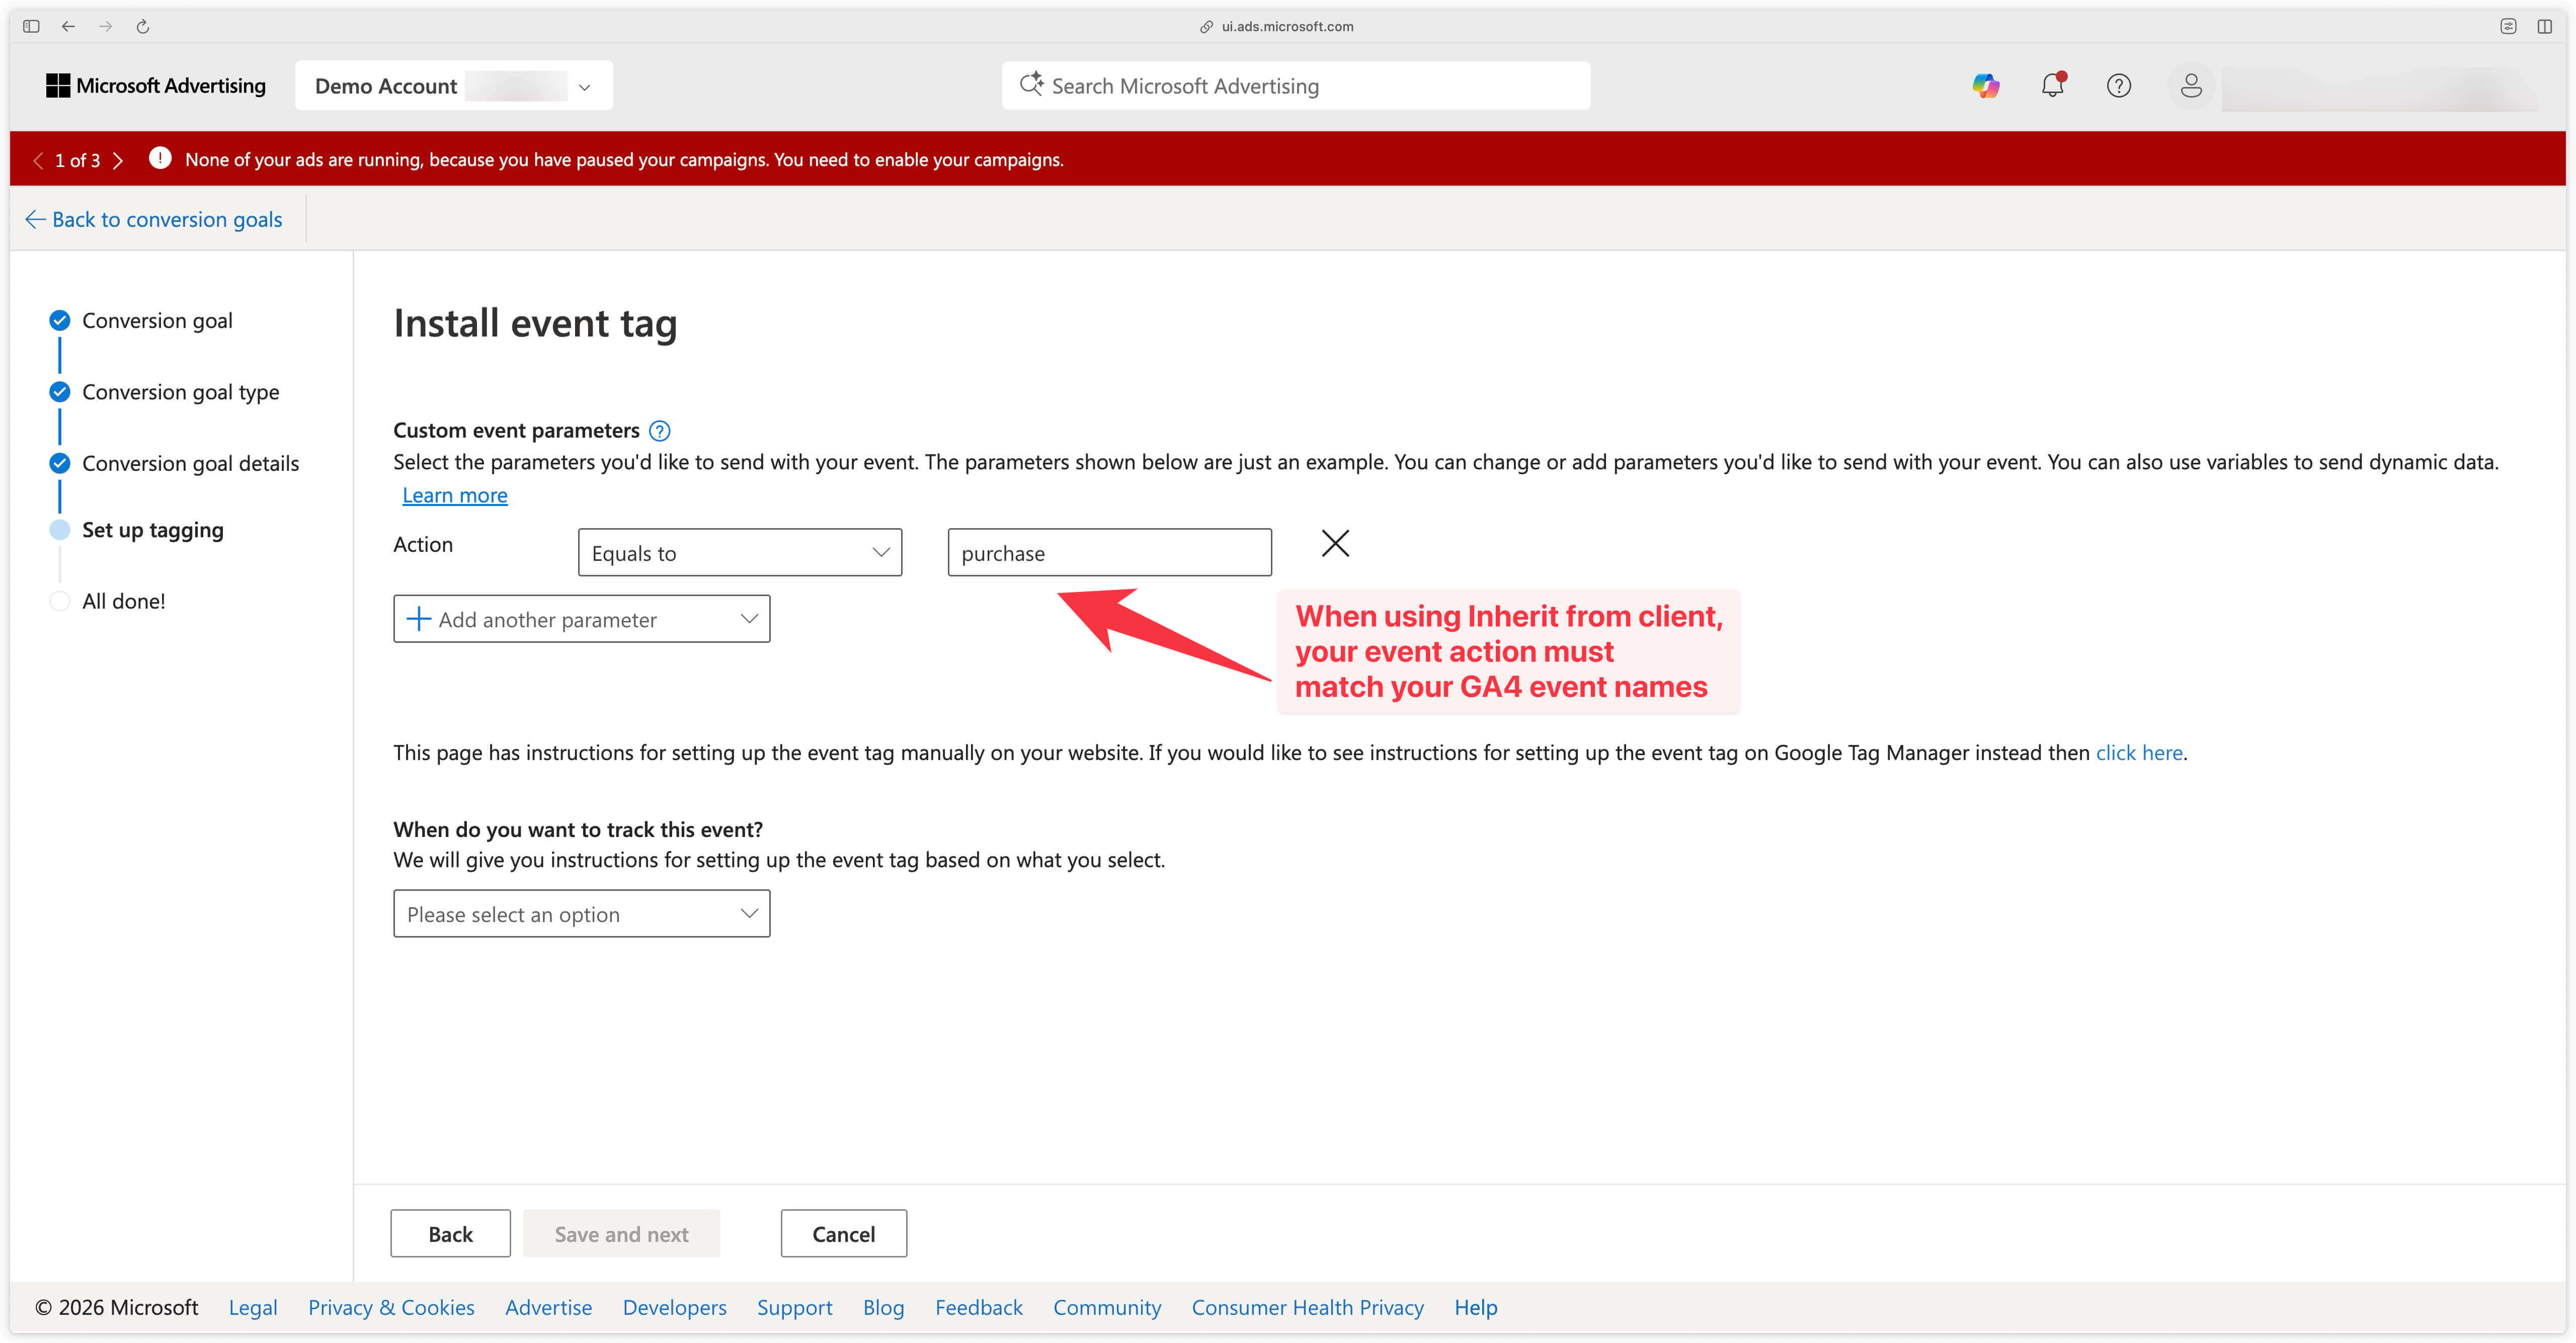Open the Please select an option dropdown
The width and height of the screenshot is (2576, 1343).
pos(581,913)
